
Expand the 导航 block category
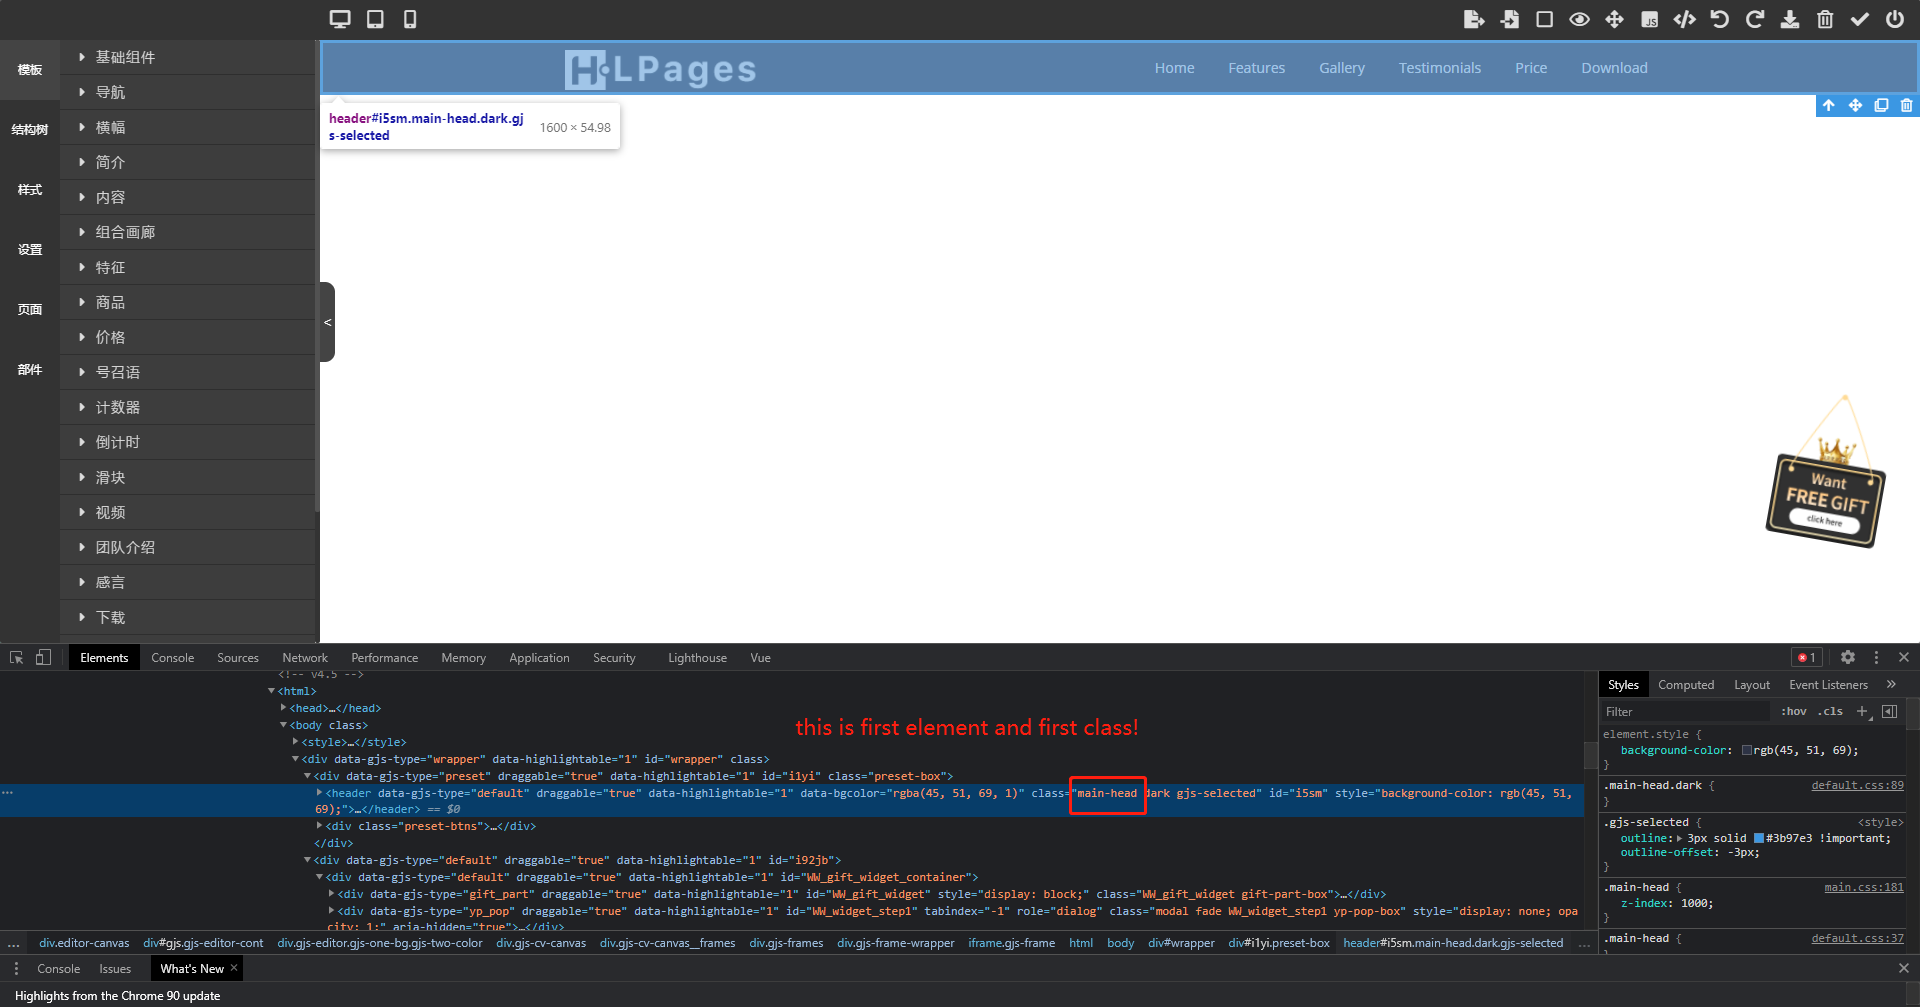pyautogui.click(x=110, y=92)
